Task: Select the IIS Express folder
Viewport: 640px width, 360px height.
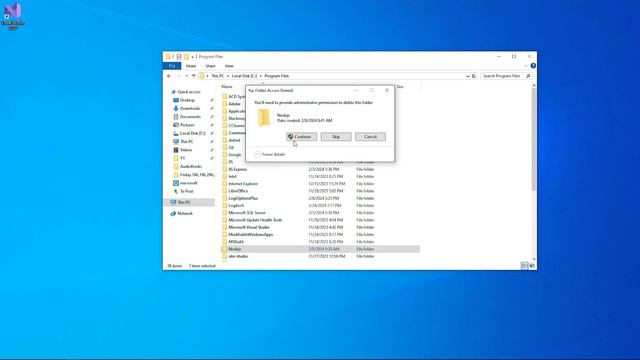Action: (x=238, y=169)
